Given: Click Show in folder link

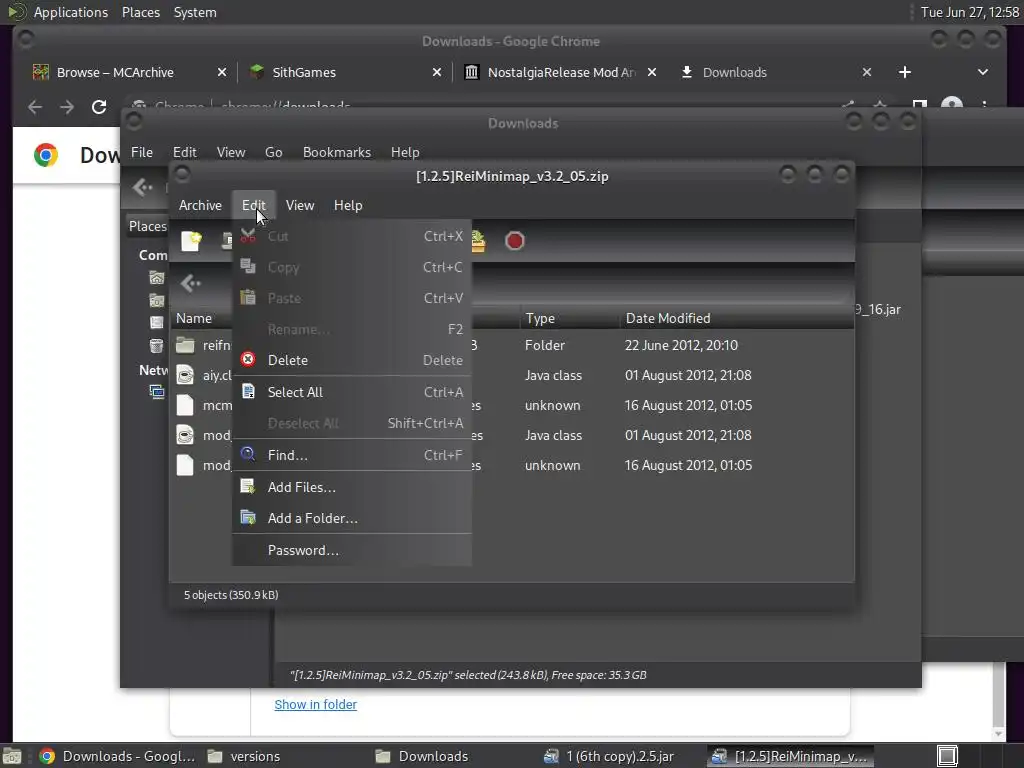Looking at the screenshot, I should tap(315, 705).
